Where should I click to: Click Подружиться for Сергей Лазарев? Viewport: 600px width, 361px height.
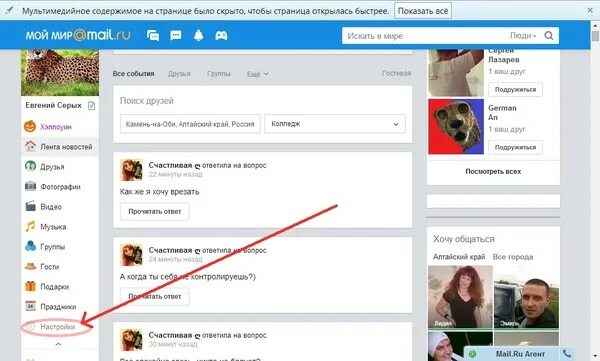[515, 89]
